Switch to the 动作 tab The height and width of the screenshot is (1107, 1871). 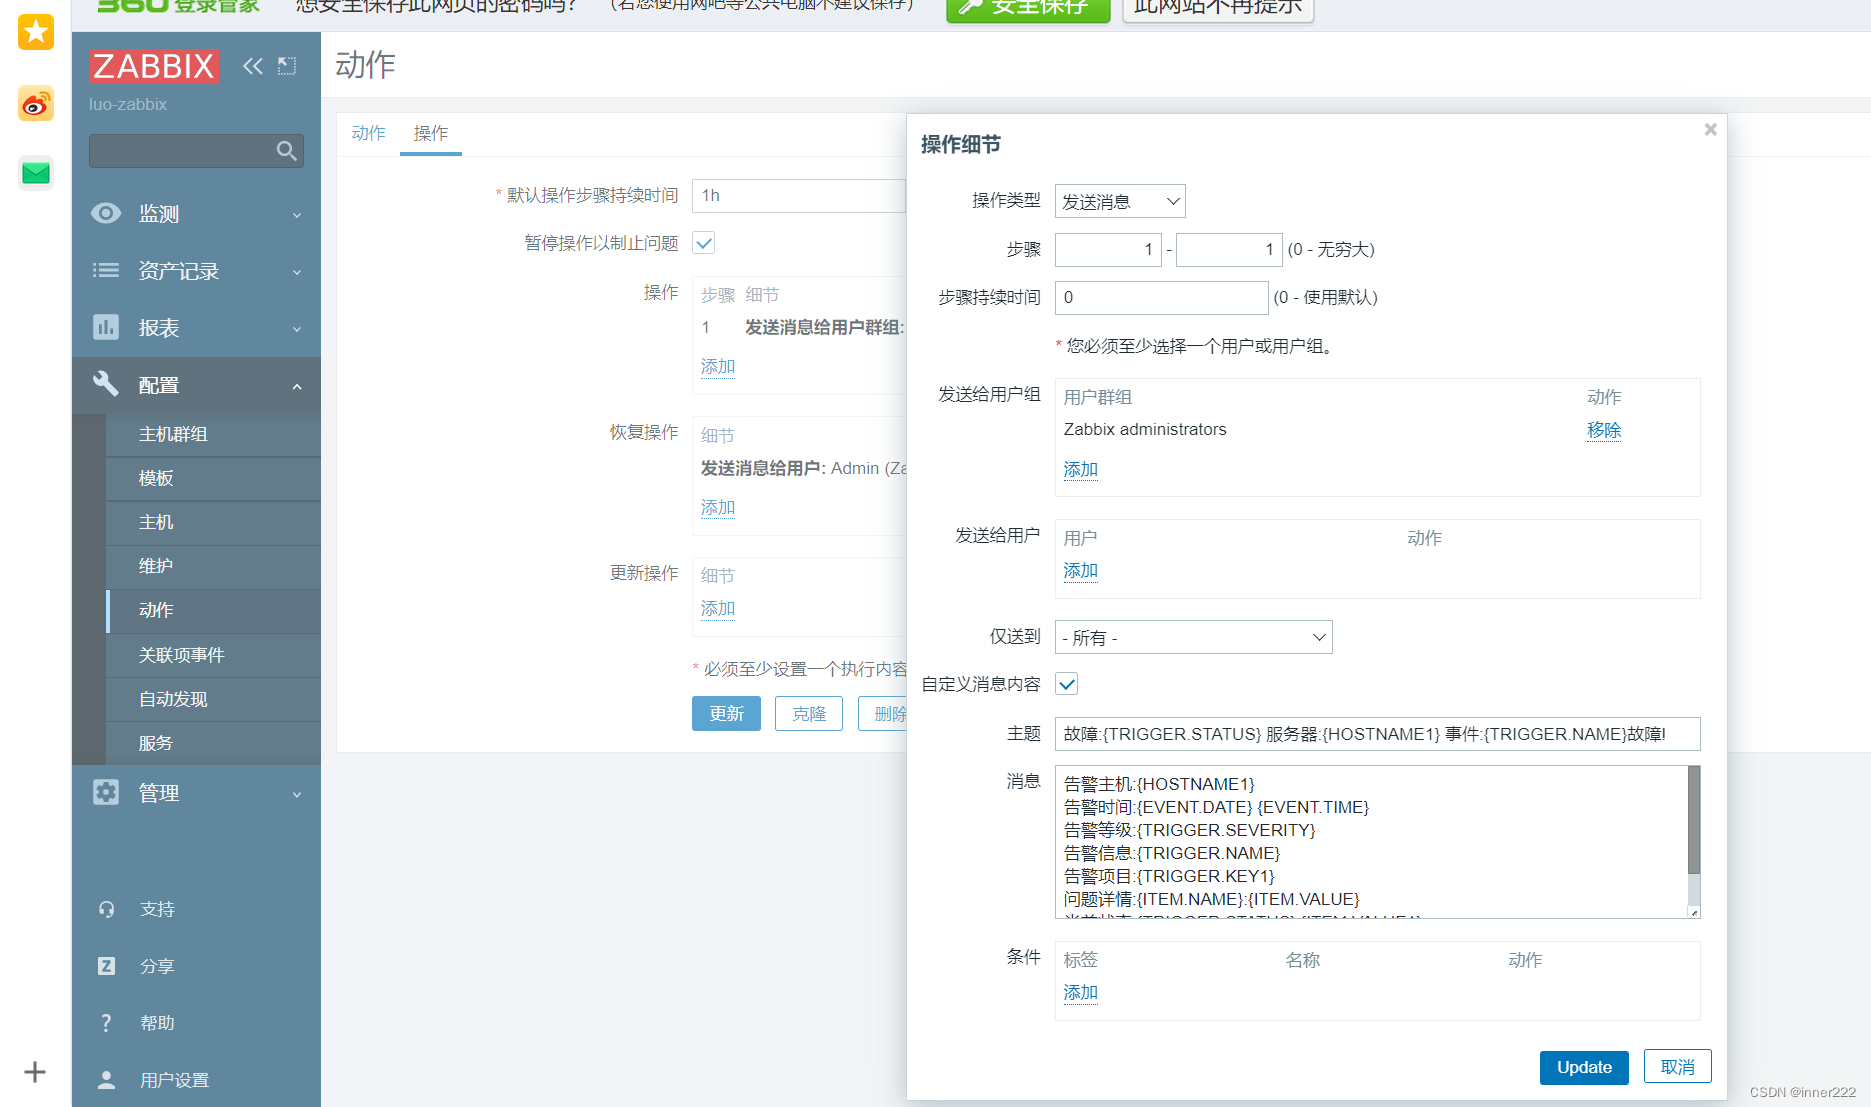coord(369,133)
